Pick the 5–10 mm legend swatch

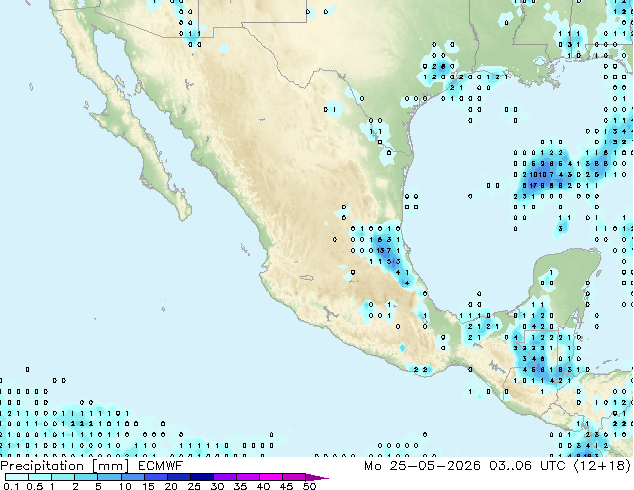coord(109,477)
